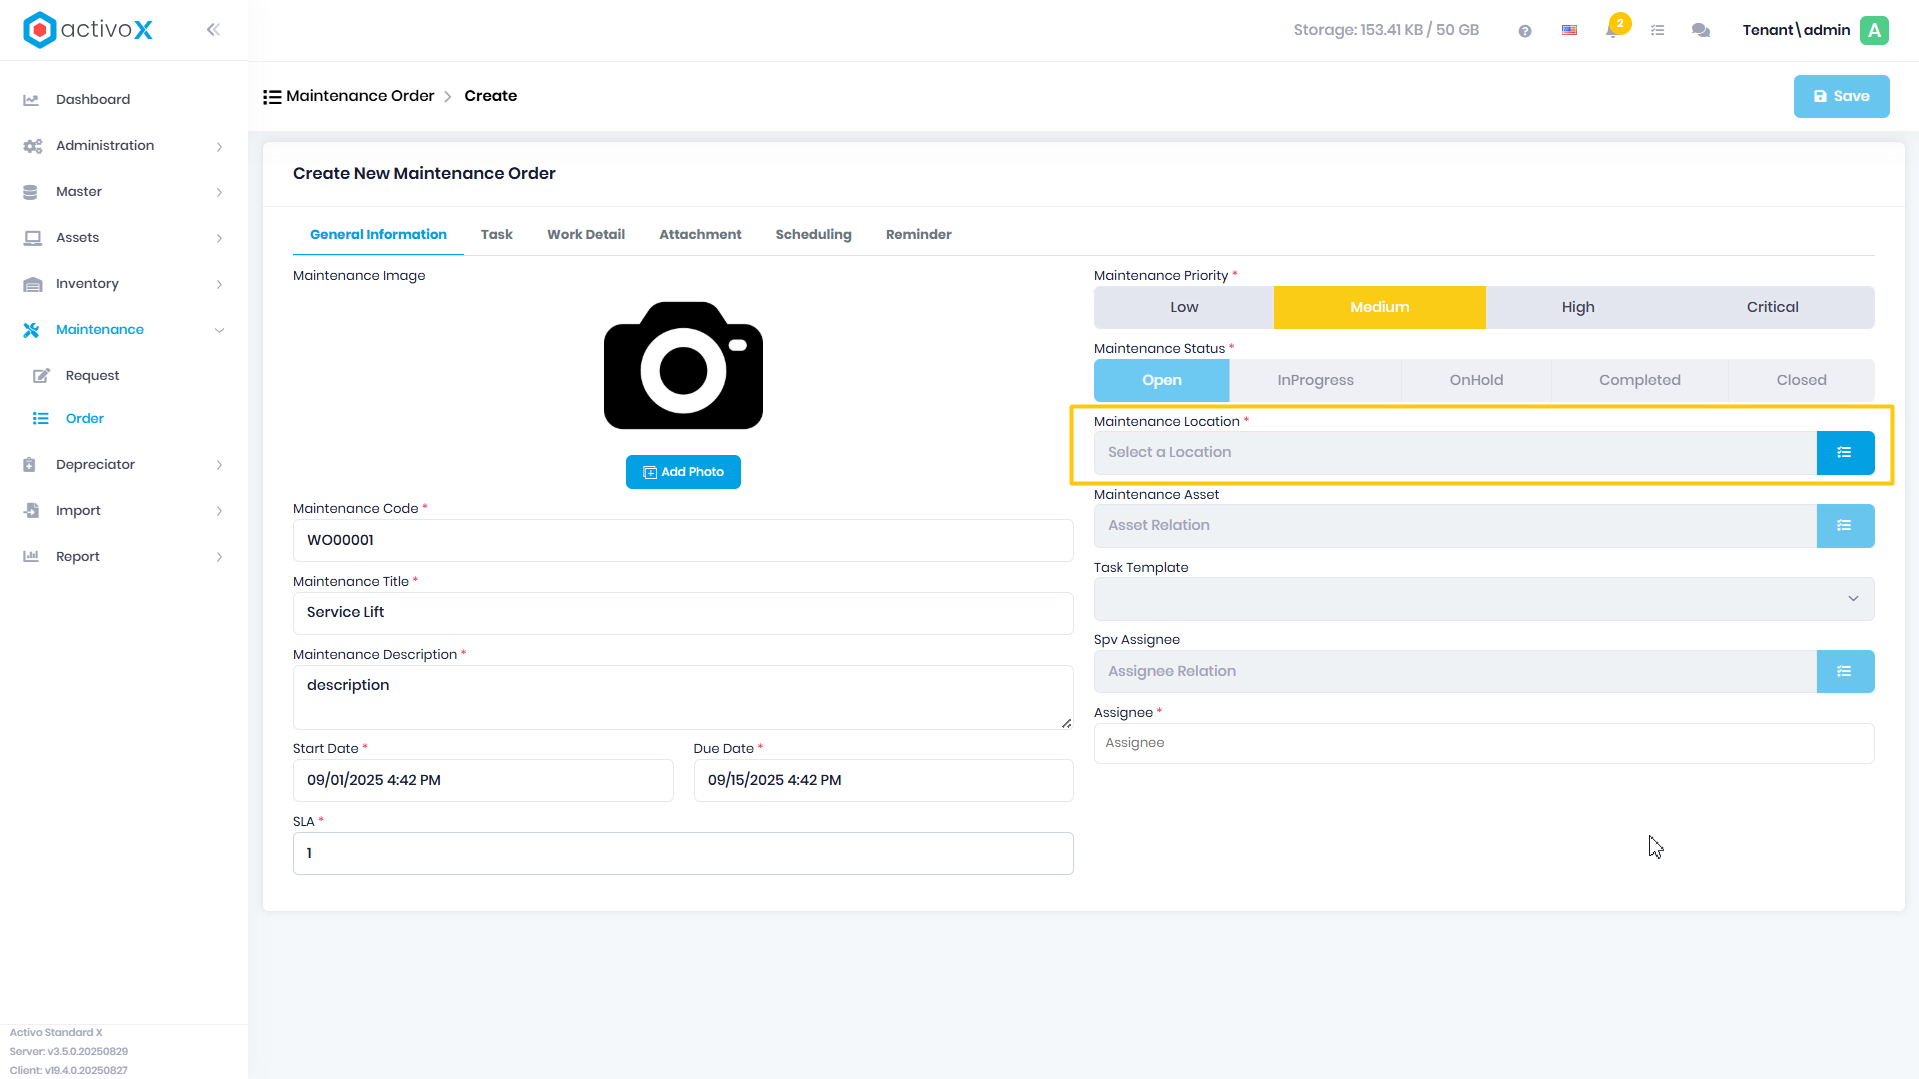Expand the Depreciator menu chevron
The image size is (1919, 1079).
point(219,466)
